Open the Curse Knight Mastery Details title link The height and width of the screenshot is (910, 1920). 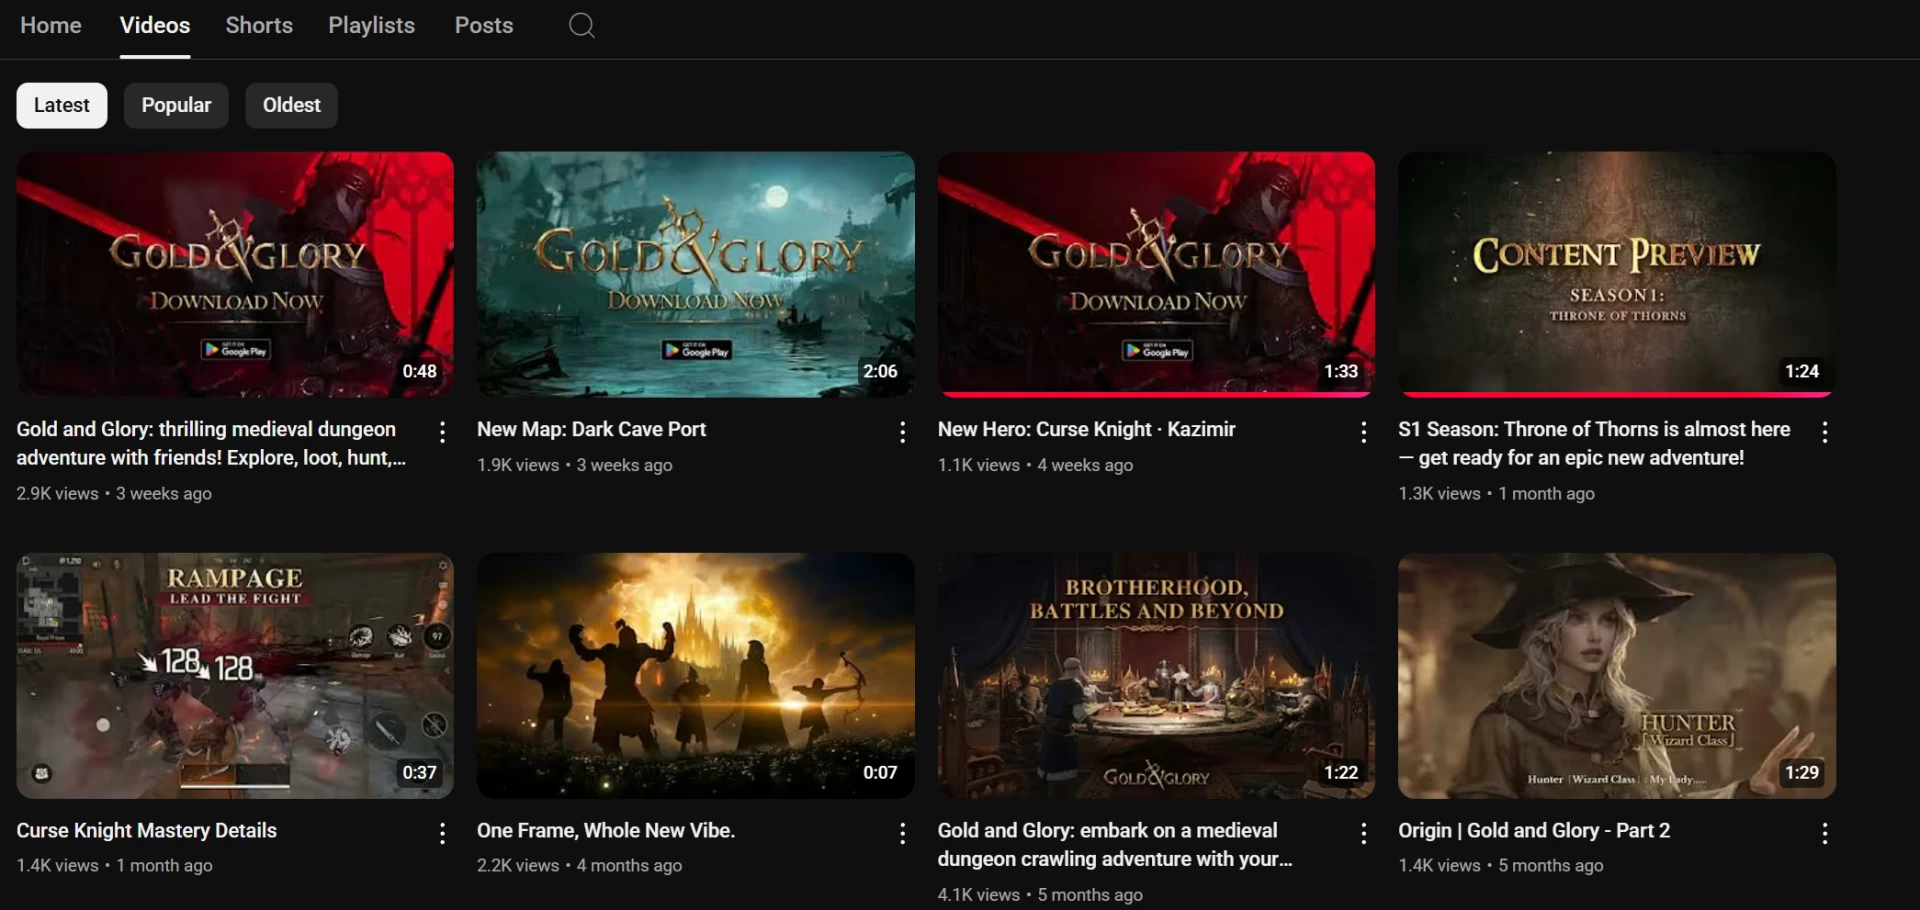point(147,830)
